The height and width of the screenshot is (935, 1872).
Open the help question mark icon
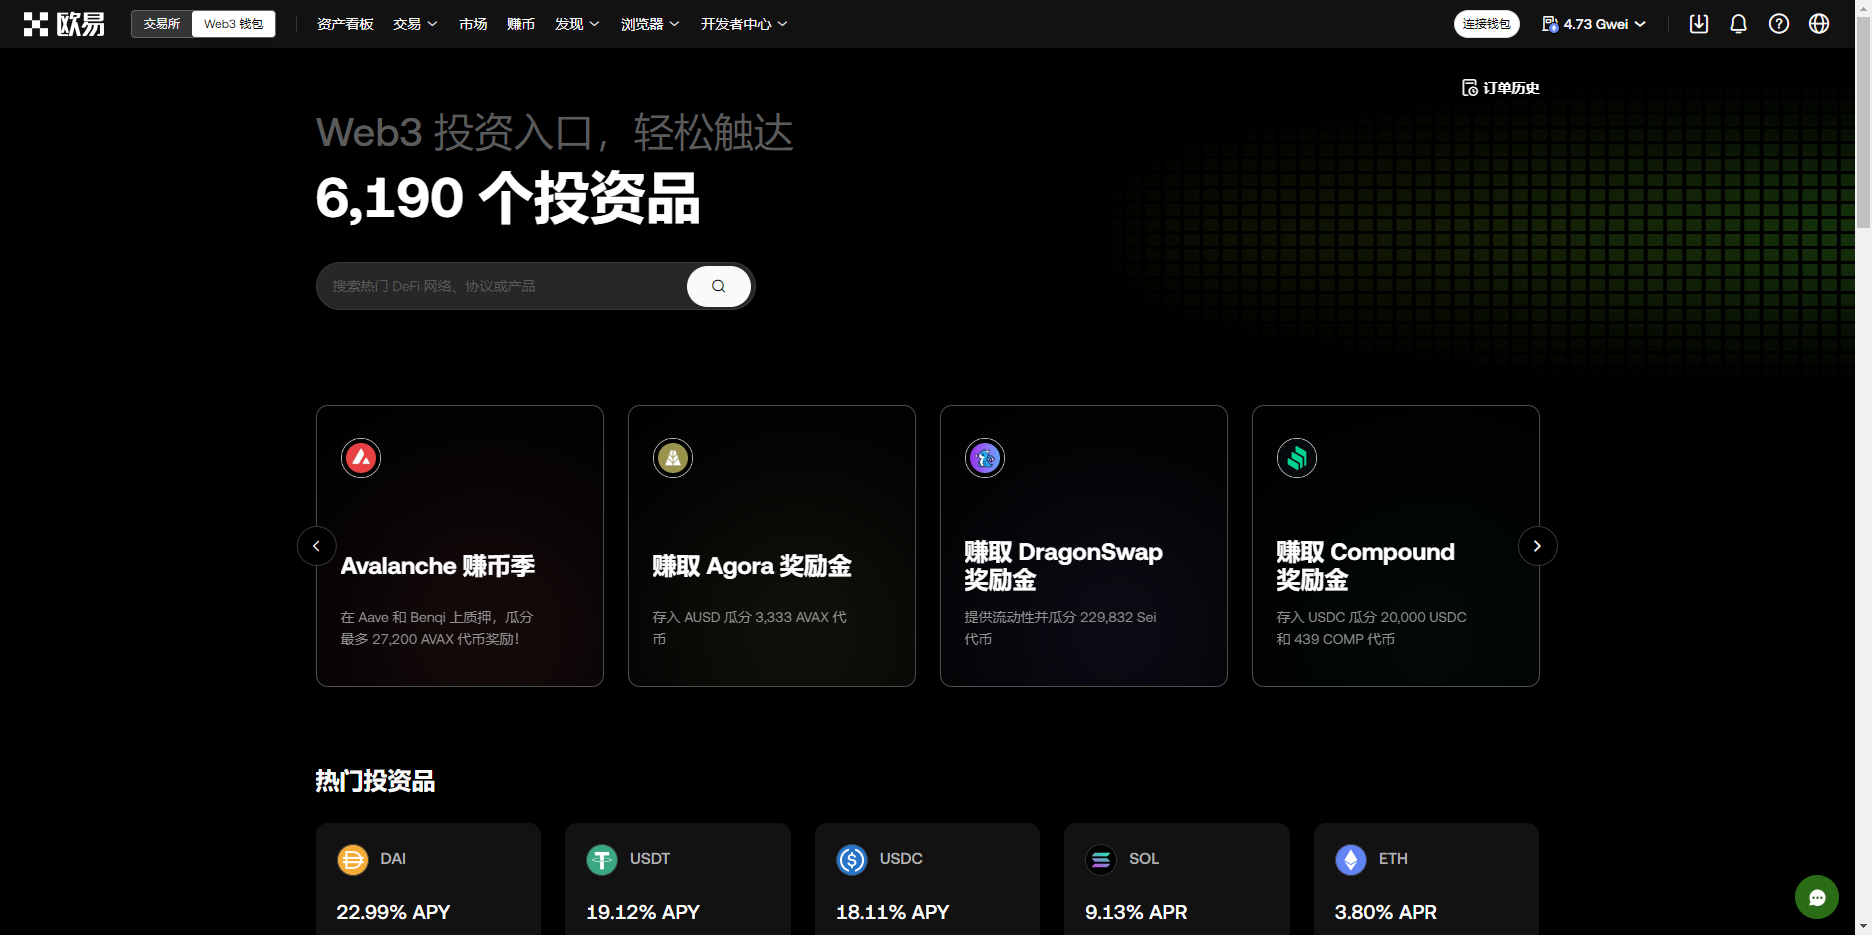click(x=1779, y=24)
